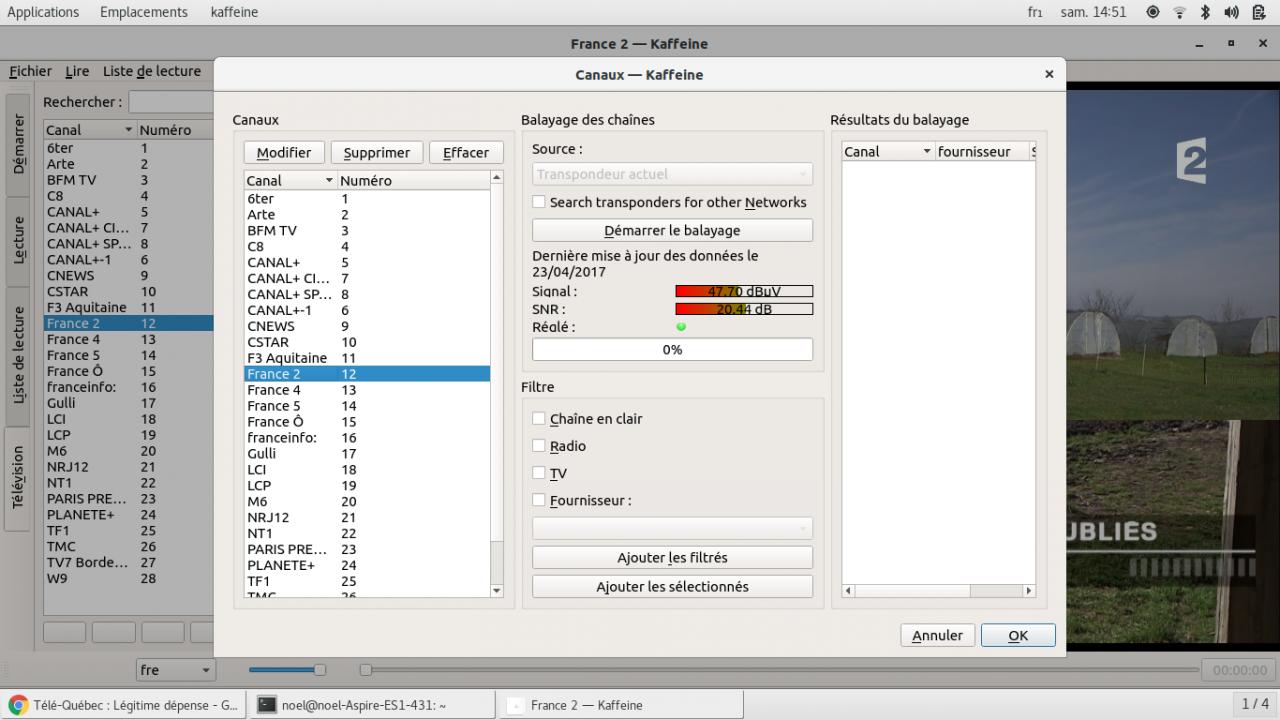Select Gulli in the Canaux dialog list
Image resolution: width=1280 pixels, height=720 pixels.
pyautogui.click(x=367, y=454)
